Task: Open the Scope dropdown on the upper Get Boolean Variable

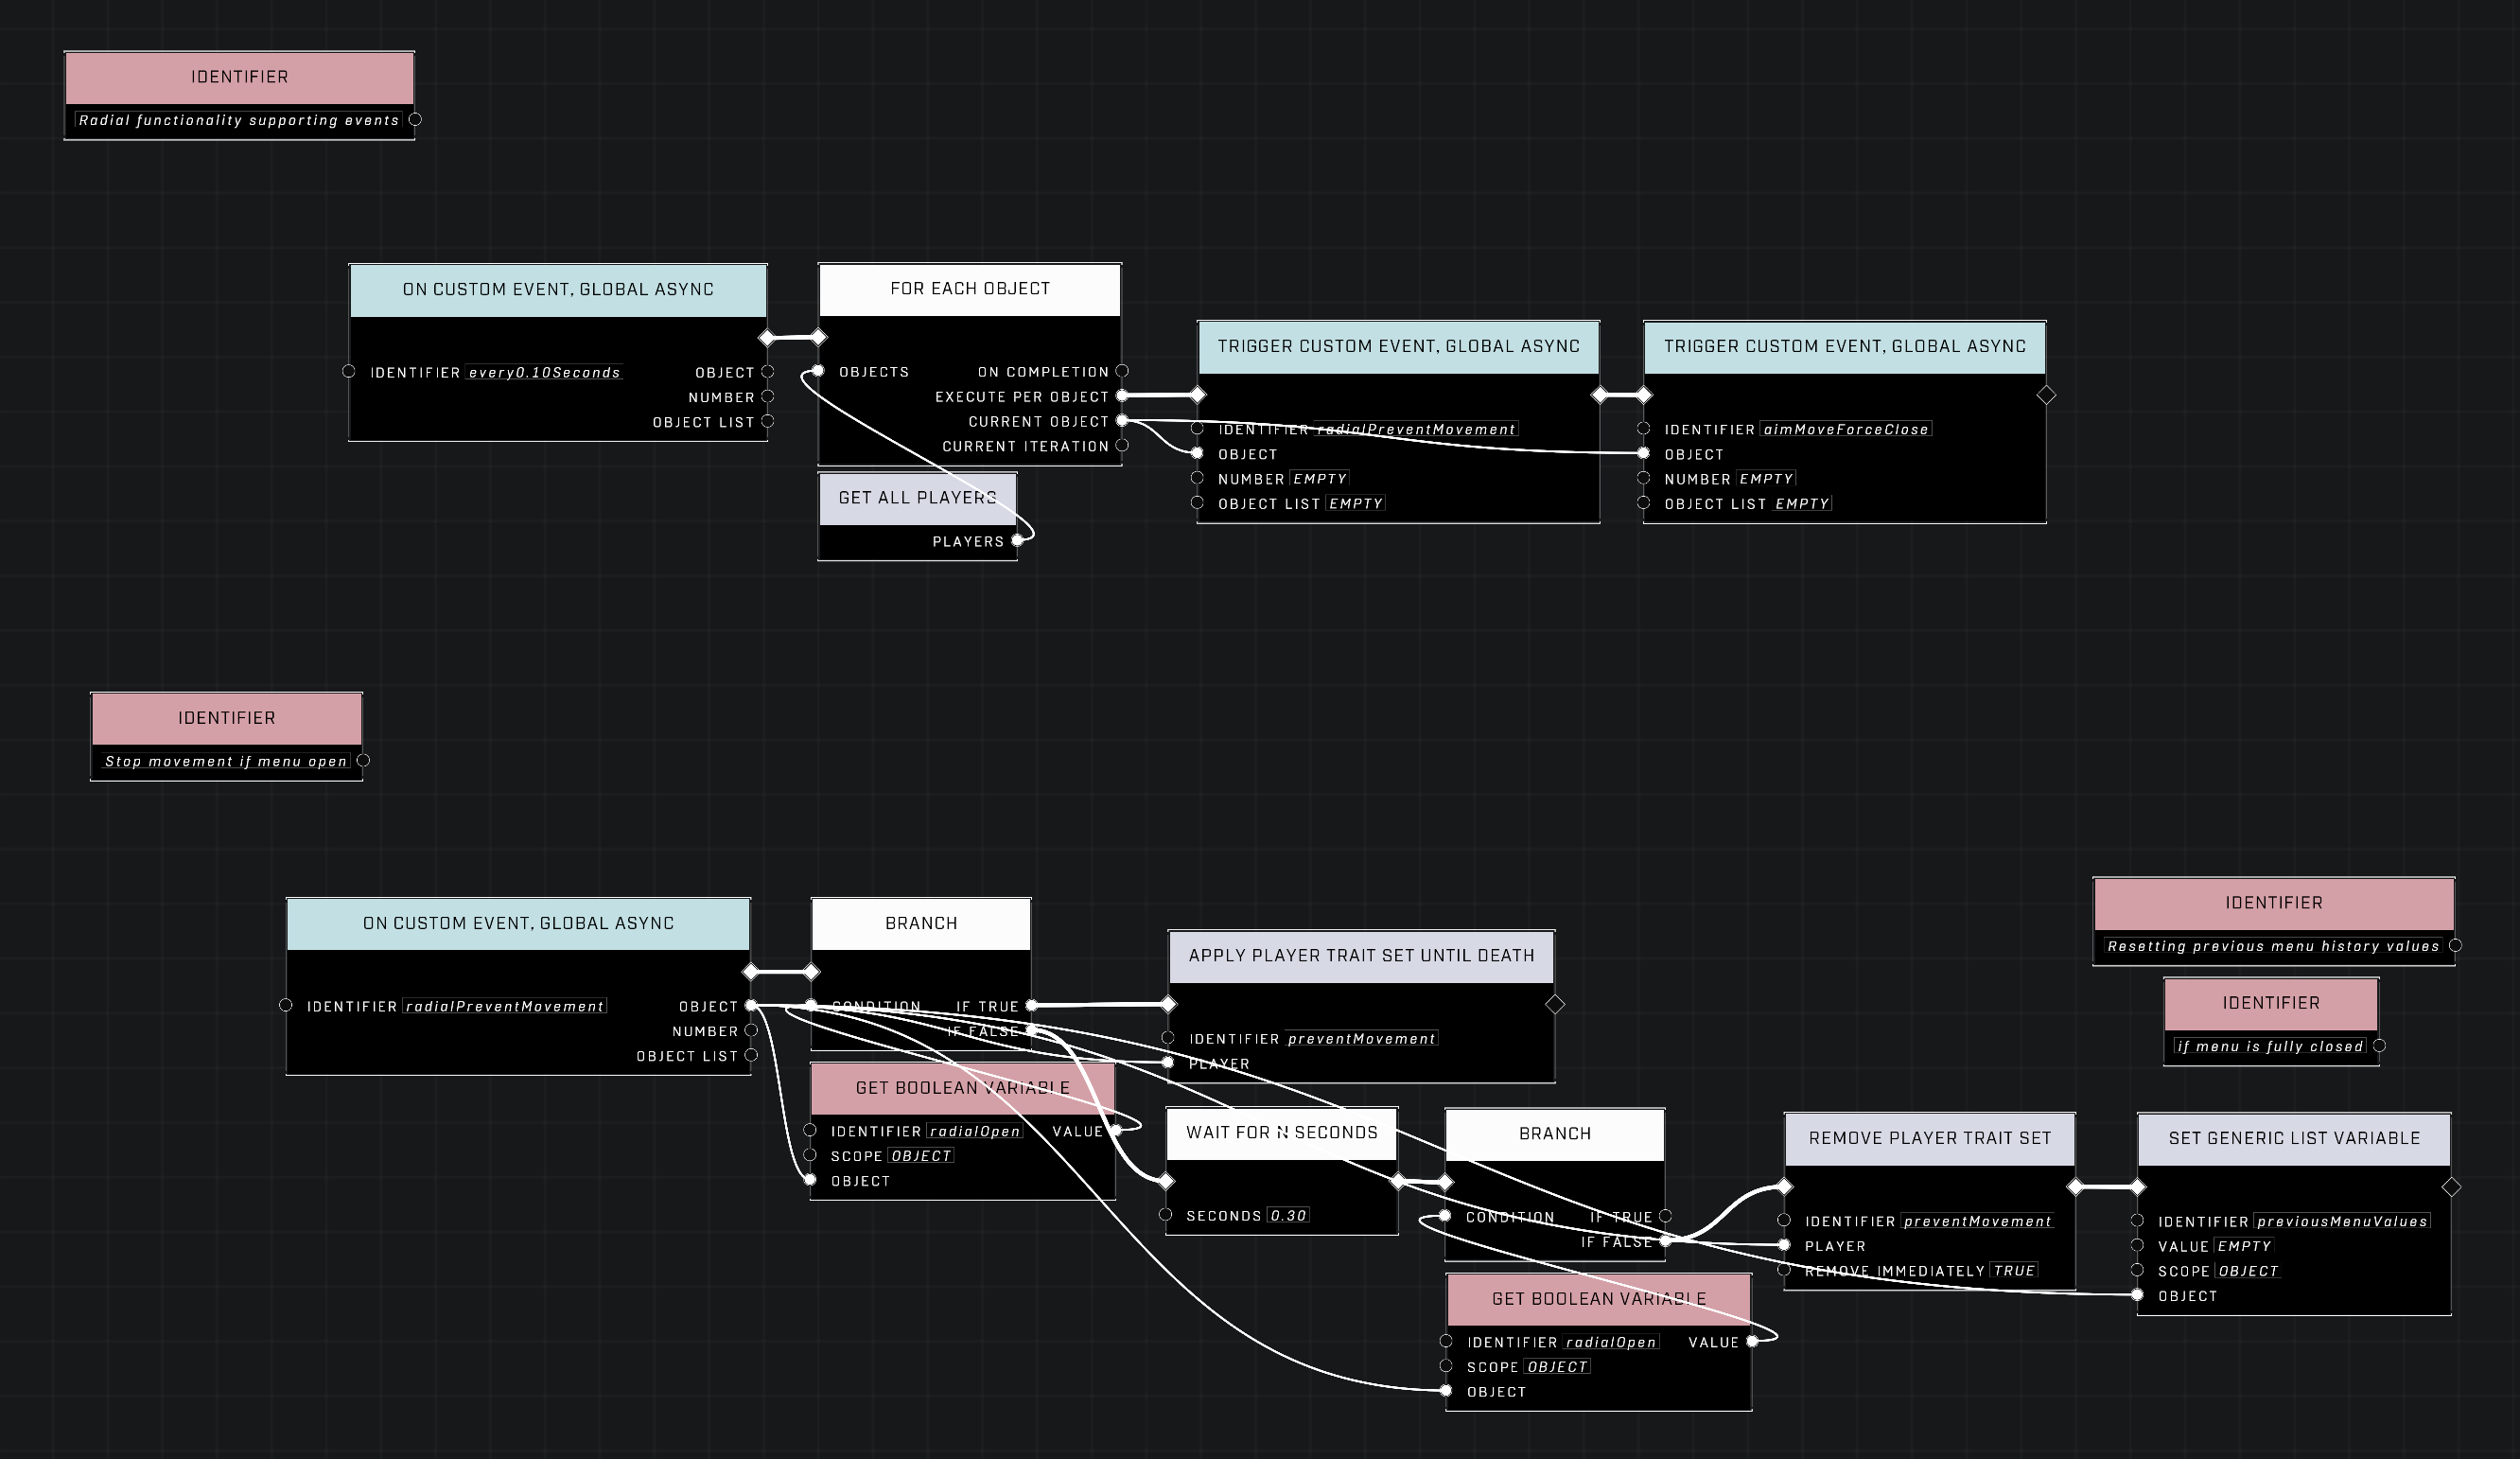Action: (921, 1156)
